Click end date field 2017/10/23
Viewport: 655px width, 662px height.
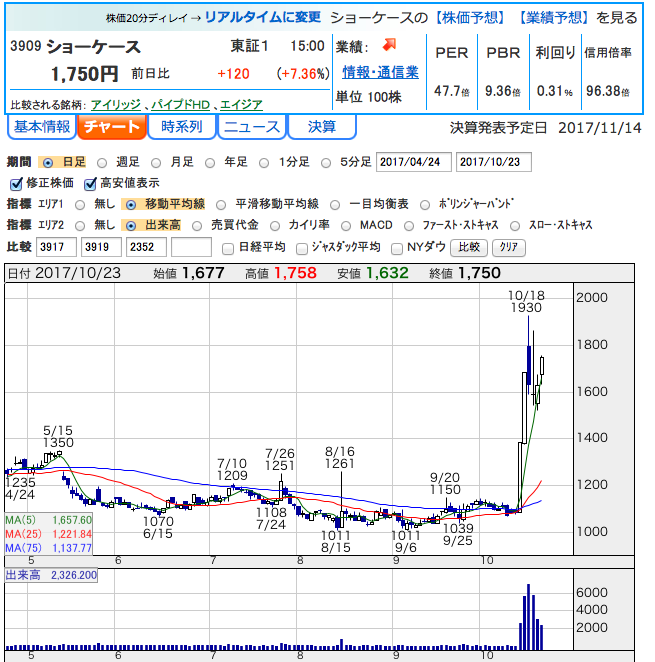494,162
